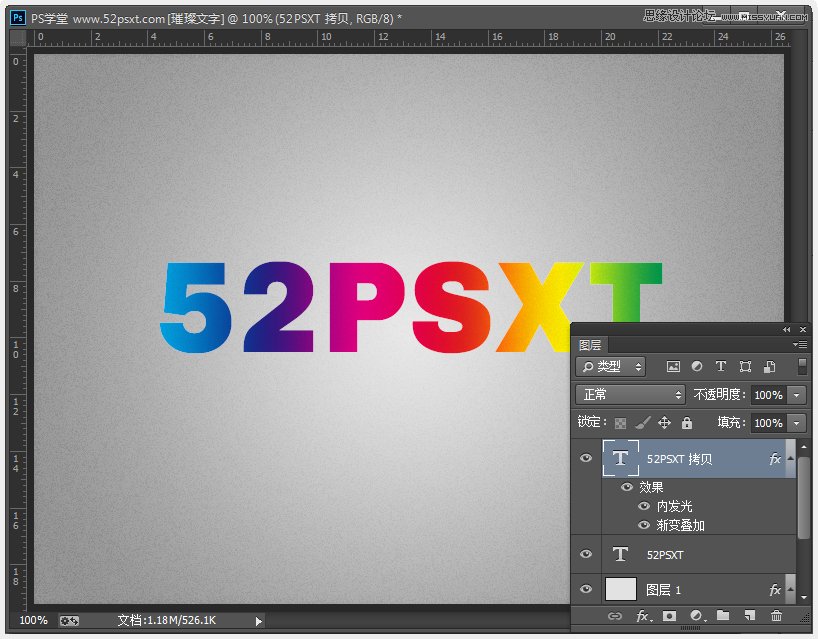
Task: Select the 52PSXT 拷贝 layer thumbnail
Action: (x=620, y=458)
